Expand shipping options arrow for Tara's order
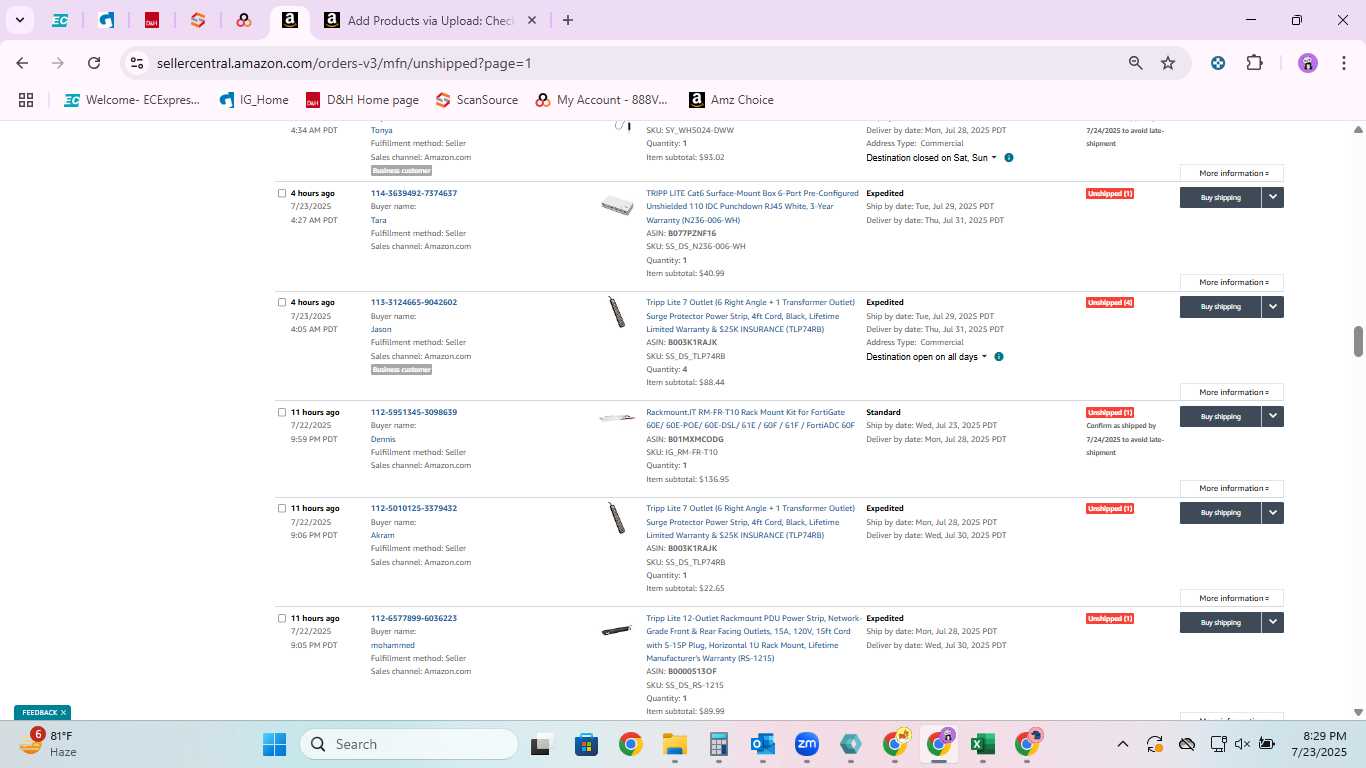 pyautogui.click(x=1273, y=198)
